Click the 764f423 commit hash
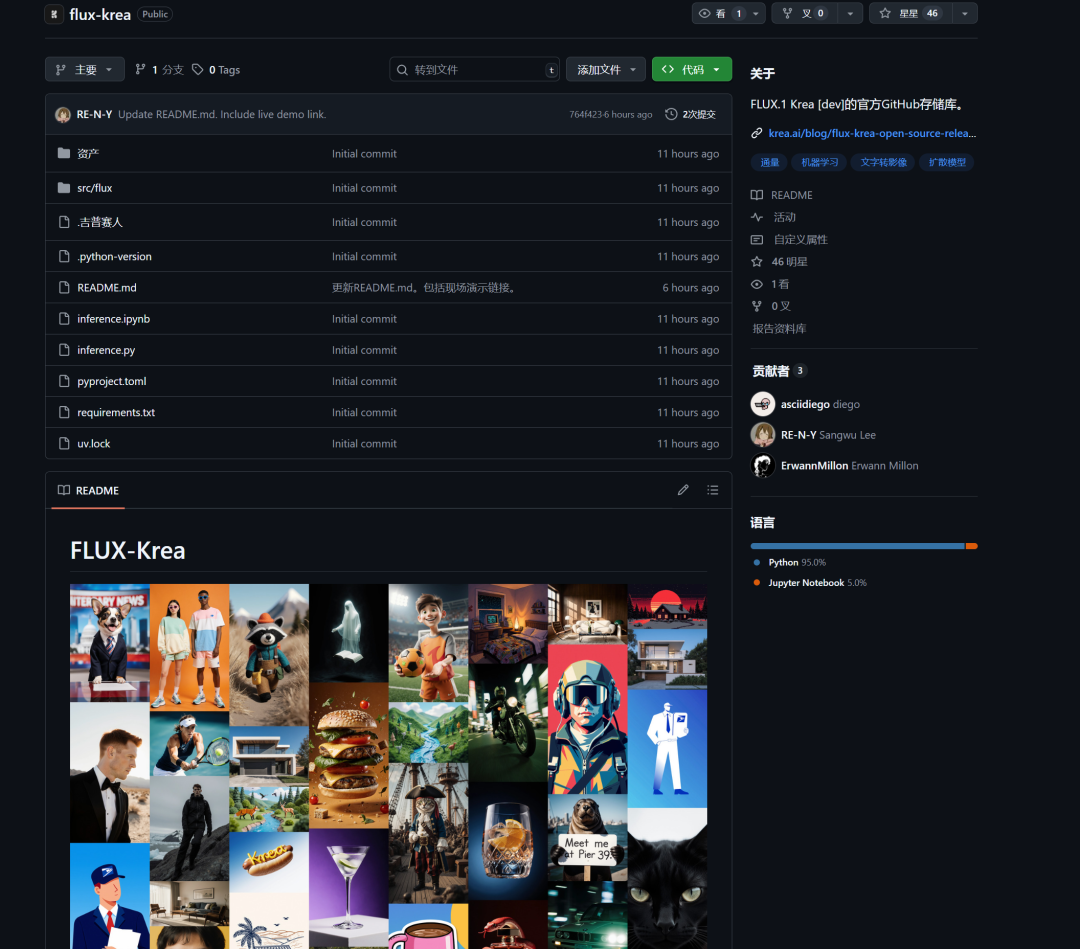 [x=587, y=114]
